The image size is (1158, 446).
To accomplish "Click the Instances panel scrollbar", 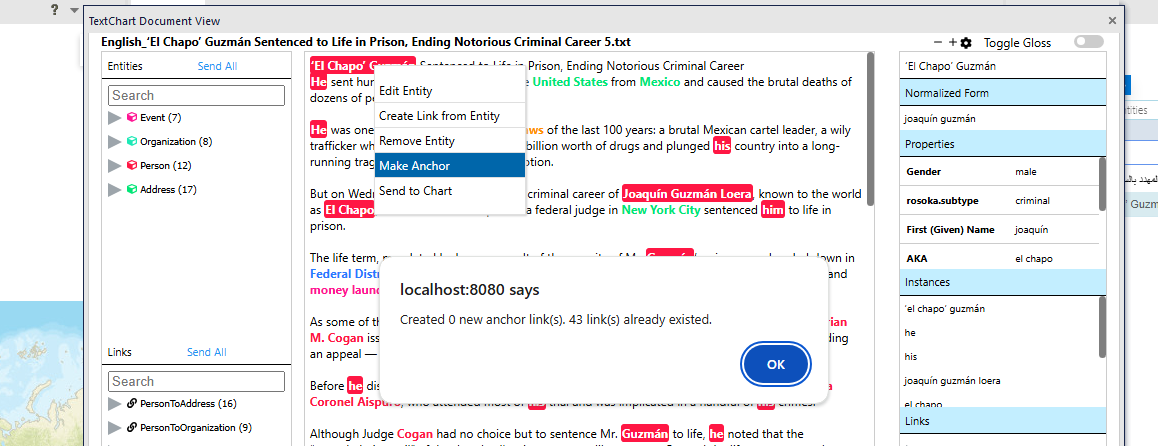I will tap(1103, 325).
